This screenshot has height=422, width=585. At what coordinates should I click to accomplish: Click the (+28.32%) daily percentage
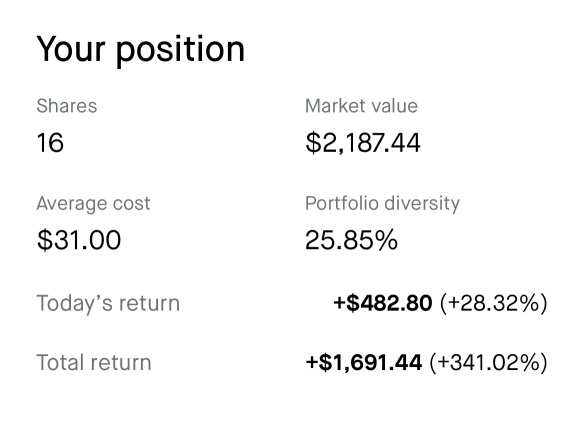tap(494, 303)
